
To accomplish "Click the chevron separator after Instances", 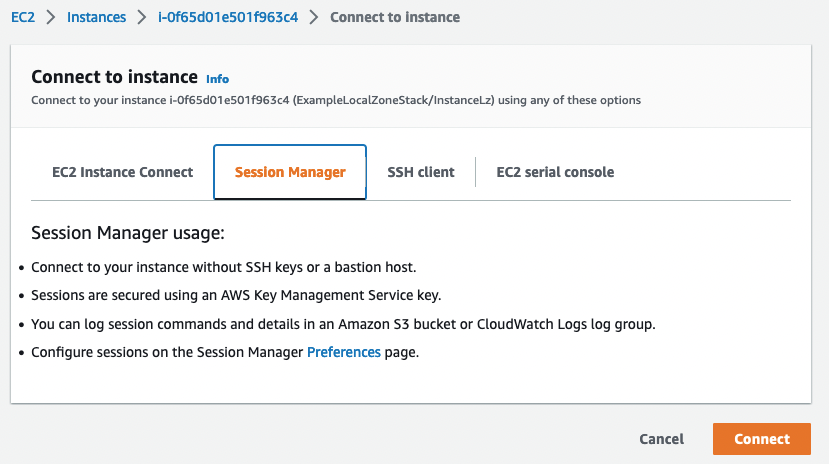I will click(x=142, y=17).
